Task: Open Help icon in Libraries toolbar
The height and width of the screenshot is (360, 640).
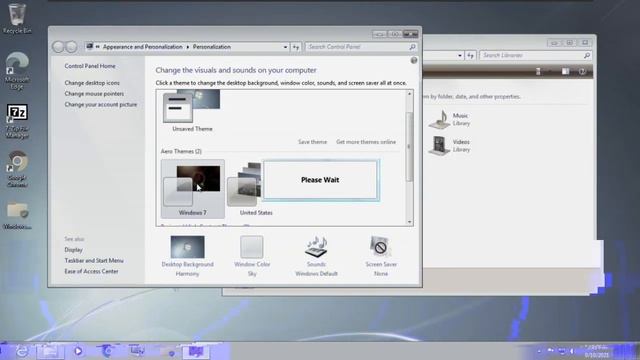Action: pos(582,71)
